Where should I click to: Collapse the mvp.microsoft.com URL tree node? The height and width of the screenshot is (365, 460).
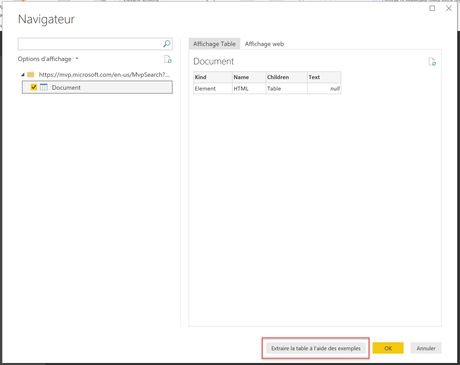[x=23, y=75]
